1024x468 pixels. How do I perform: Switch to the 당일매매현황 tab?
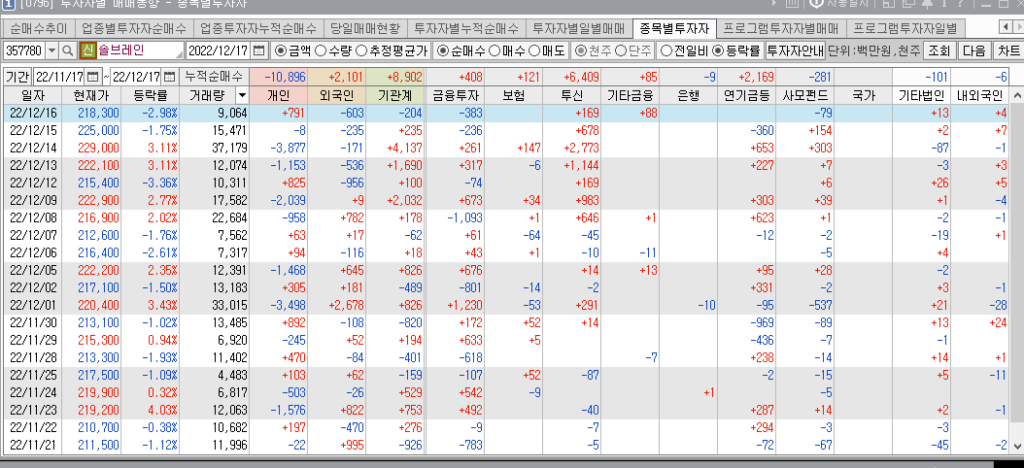pyautogui.click(x=366, y=27)
